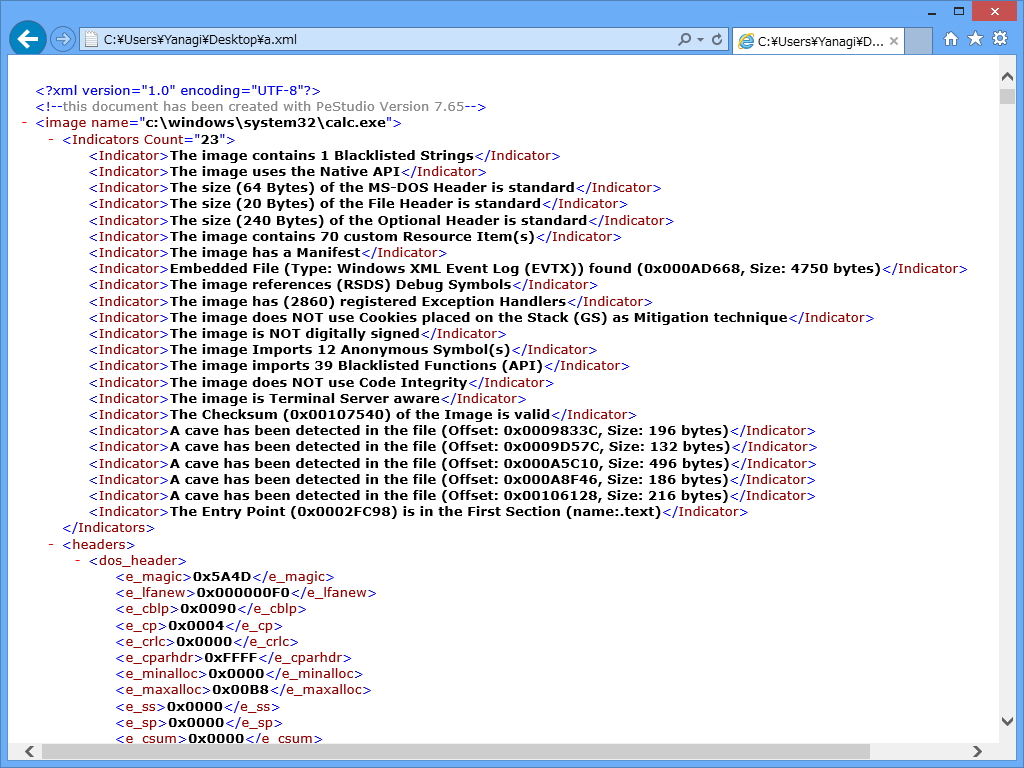The image size is (1024, 768).
Task: Click cave indicator with offset 0x0009833C
Action: 449,430
